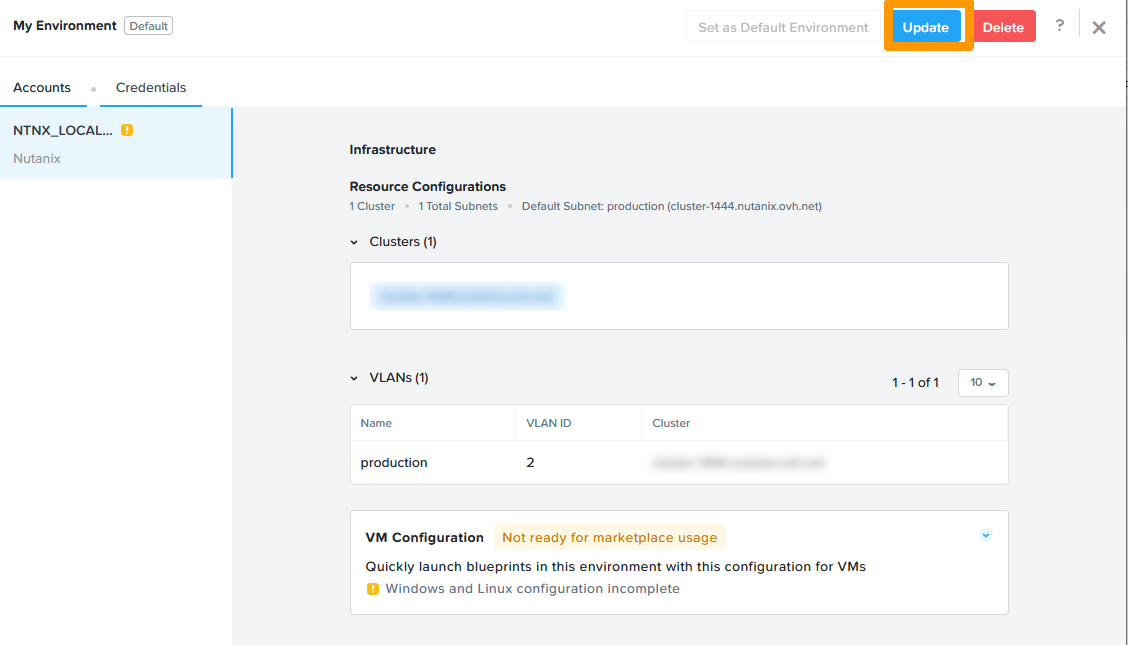The height and width of the screenshot is (645, 1128).
Task: Collapse the Clusters section
Action: (354, 241)
